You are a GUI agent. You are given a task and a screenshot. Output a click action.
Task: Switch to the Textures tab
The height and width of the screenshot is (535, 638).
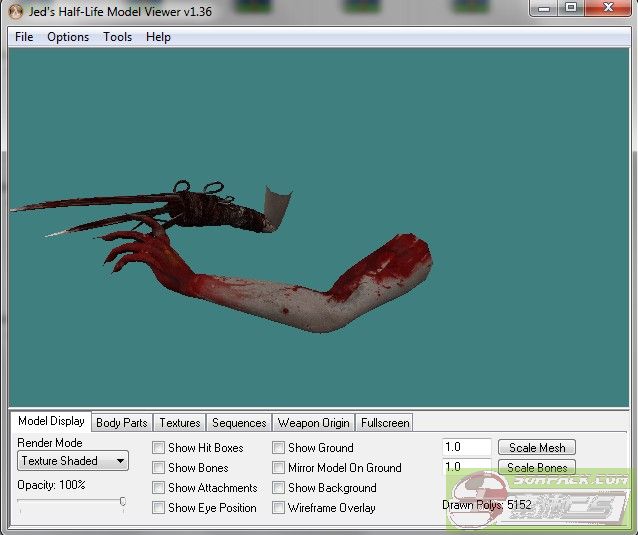(x=180, y=423)
